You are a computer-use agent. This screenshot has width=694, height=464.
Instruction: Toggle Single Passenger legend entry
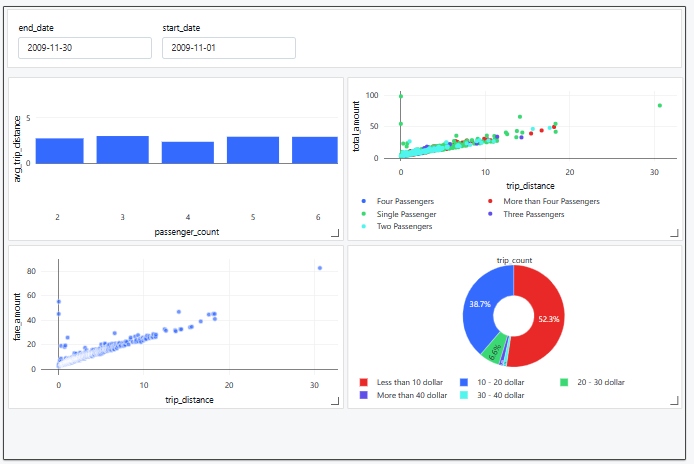(x=405, y=214)
